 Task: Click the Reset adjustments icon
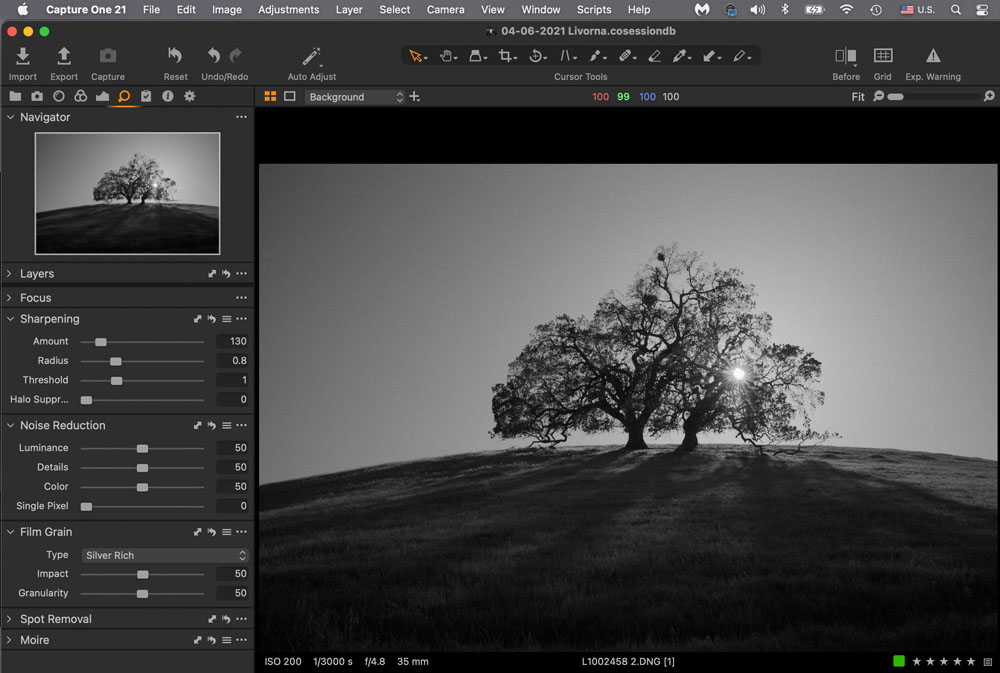tap(175, 56)
